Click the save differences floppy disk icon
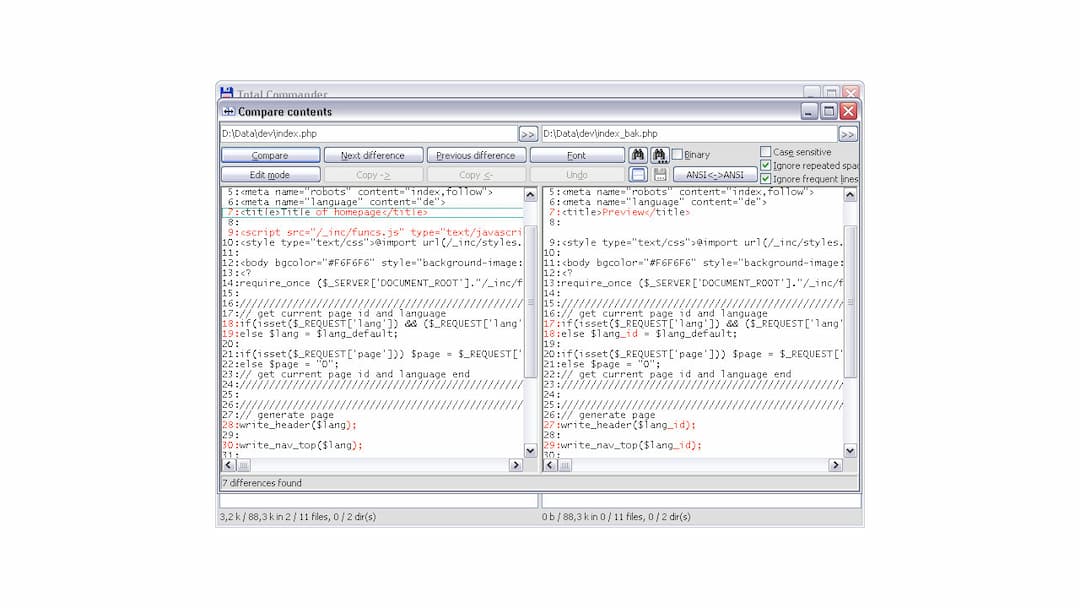The width and height of the screenshot is (1080, 608). 661,173
